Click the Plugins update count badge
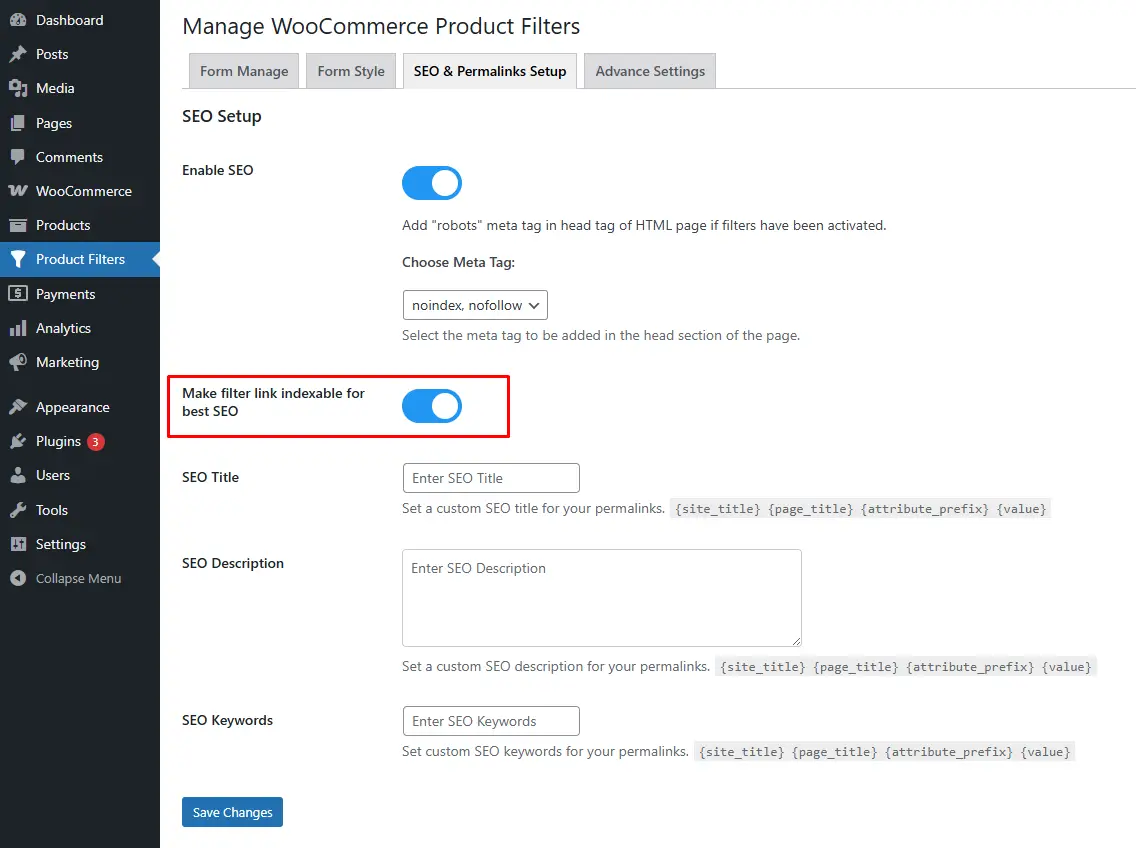 96,442
